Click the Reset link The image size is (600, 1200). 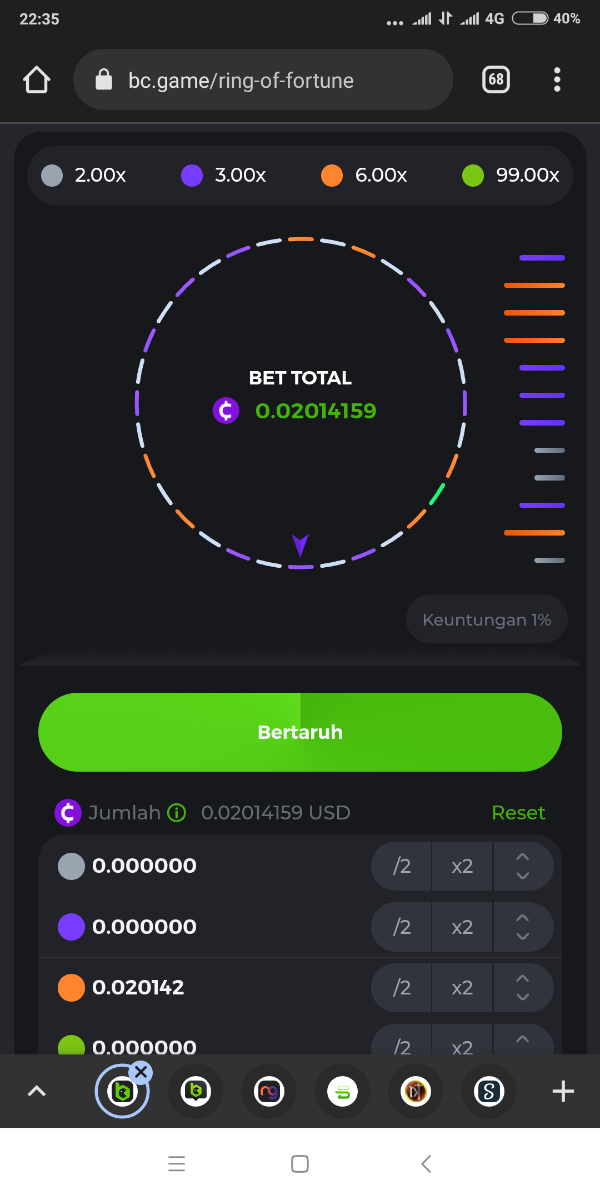coord(518,813)
